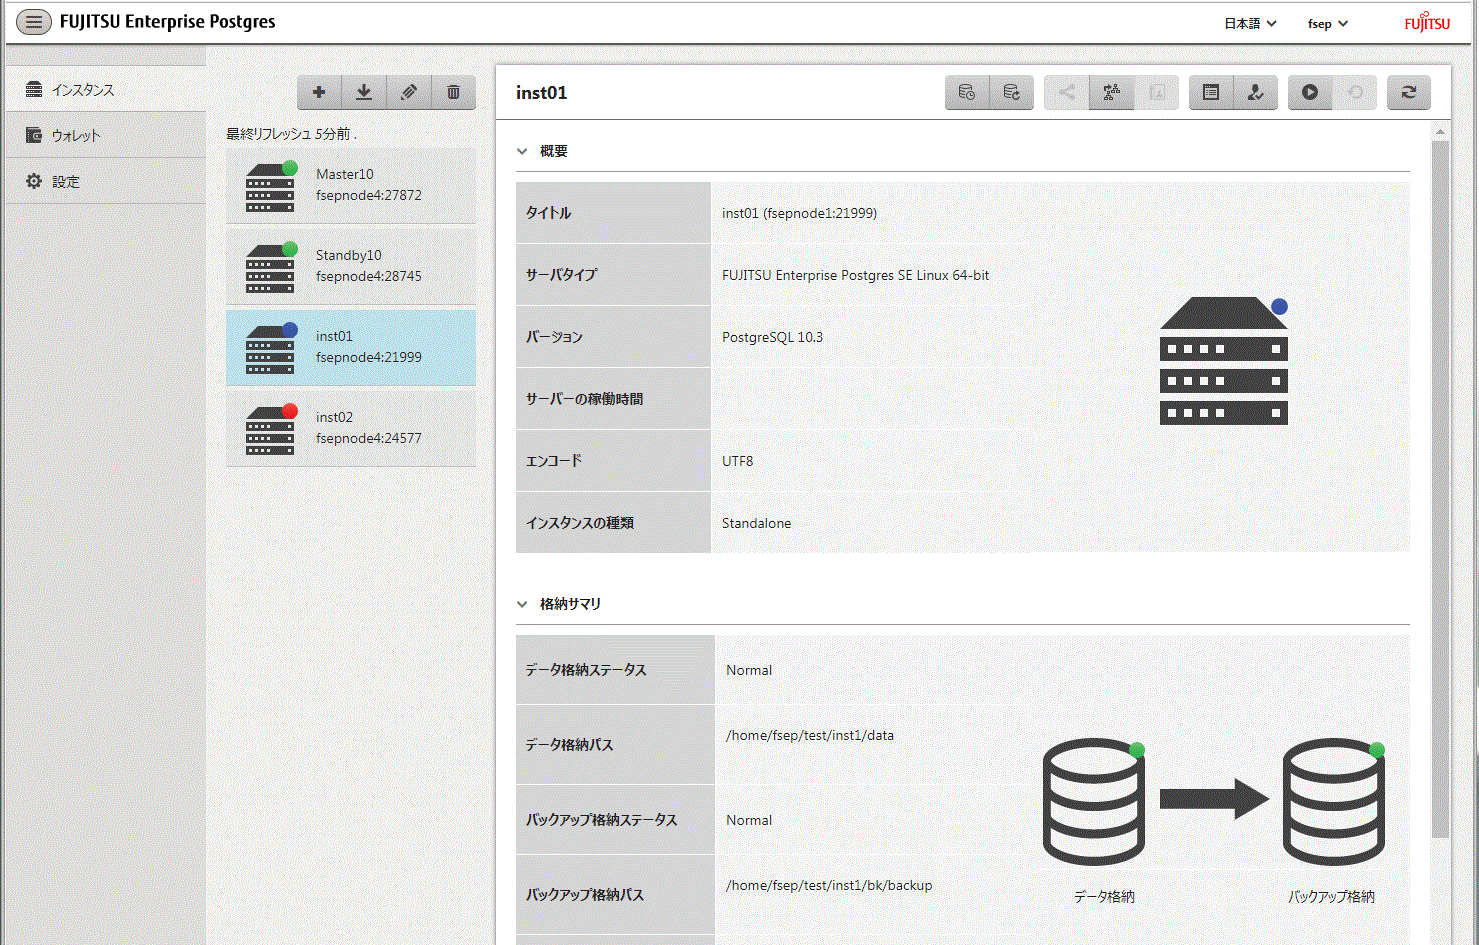Click the title value 'inst01 (fsepnode1:21999)'
Image resolution: width=1479 pixels, height=945 pixels.
tap(799, 213)
